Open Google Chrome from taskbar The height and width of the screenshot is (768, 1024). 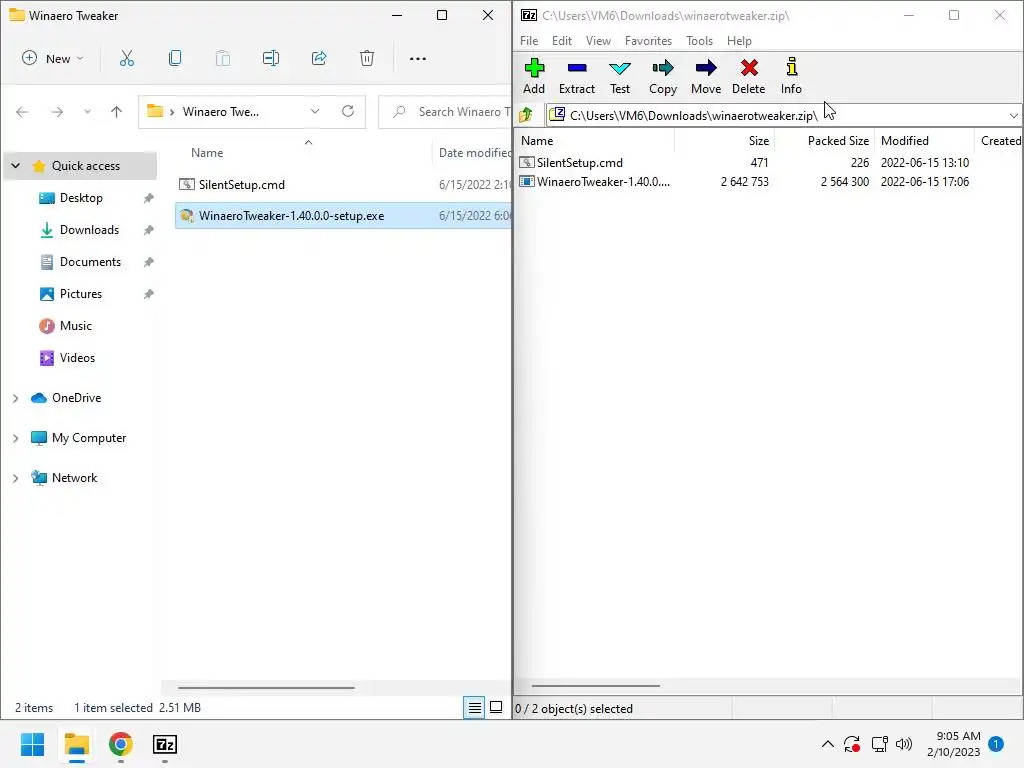(x=121, y=744)
